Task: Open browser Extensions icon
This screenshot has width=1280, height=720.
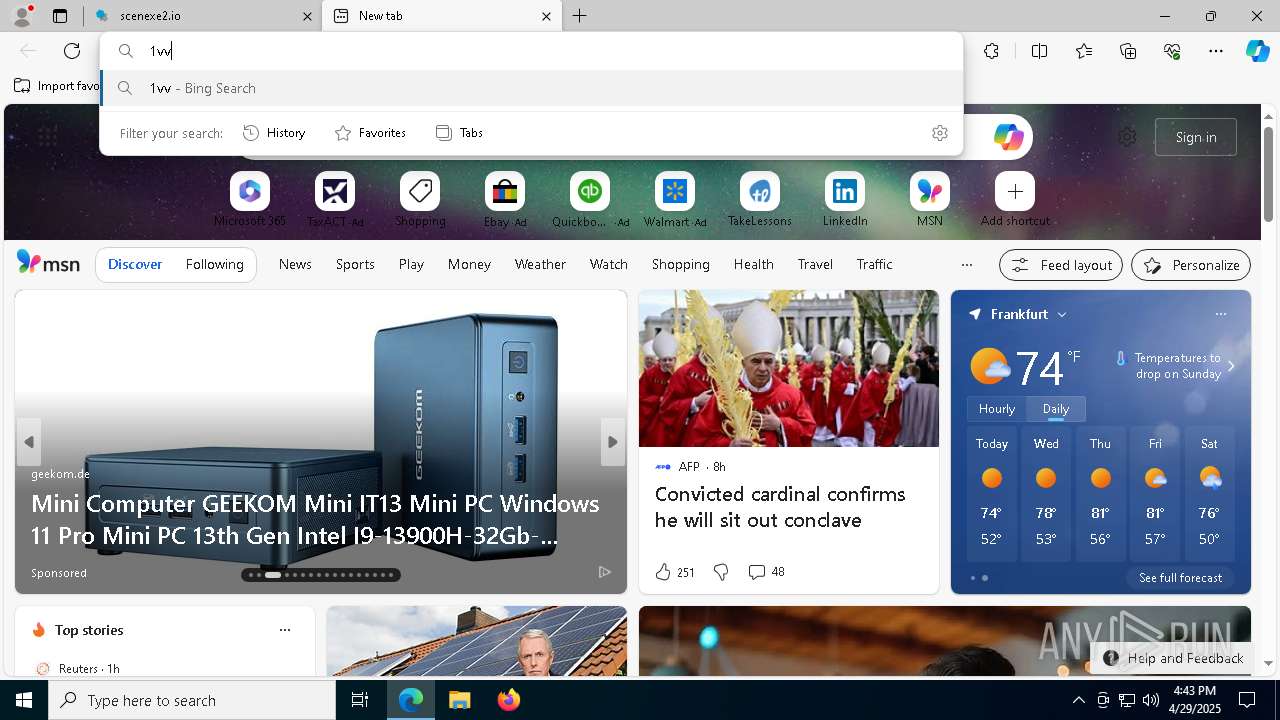Action: (x=991, y=51)
